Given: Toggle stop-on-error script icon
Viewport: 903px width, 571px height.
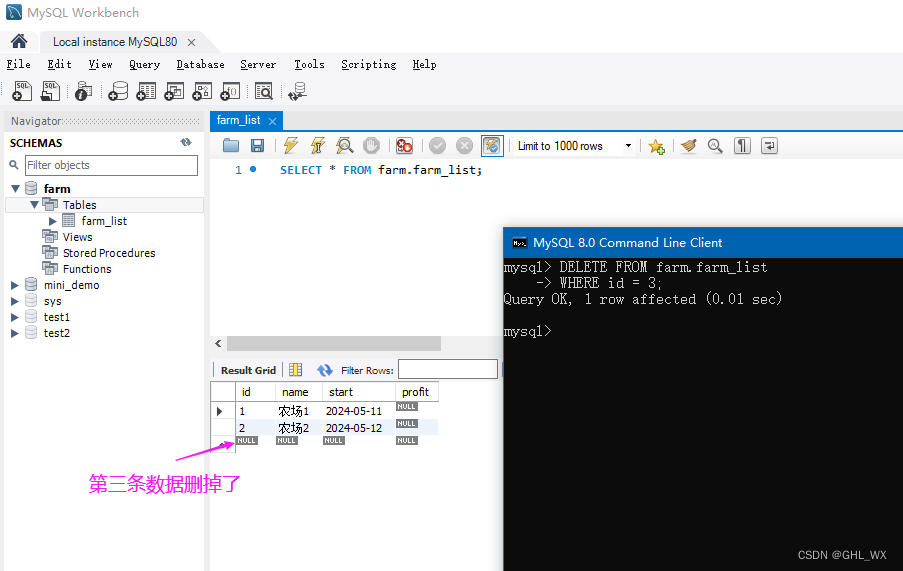Looking at the screenshot, I should [404, 146].
